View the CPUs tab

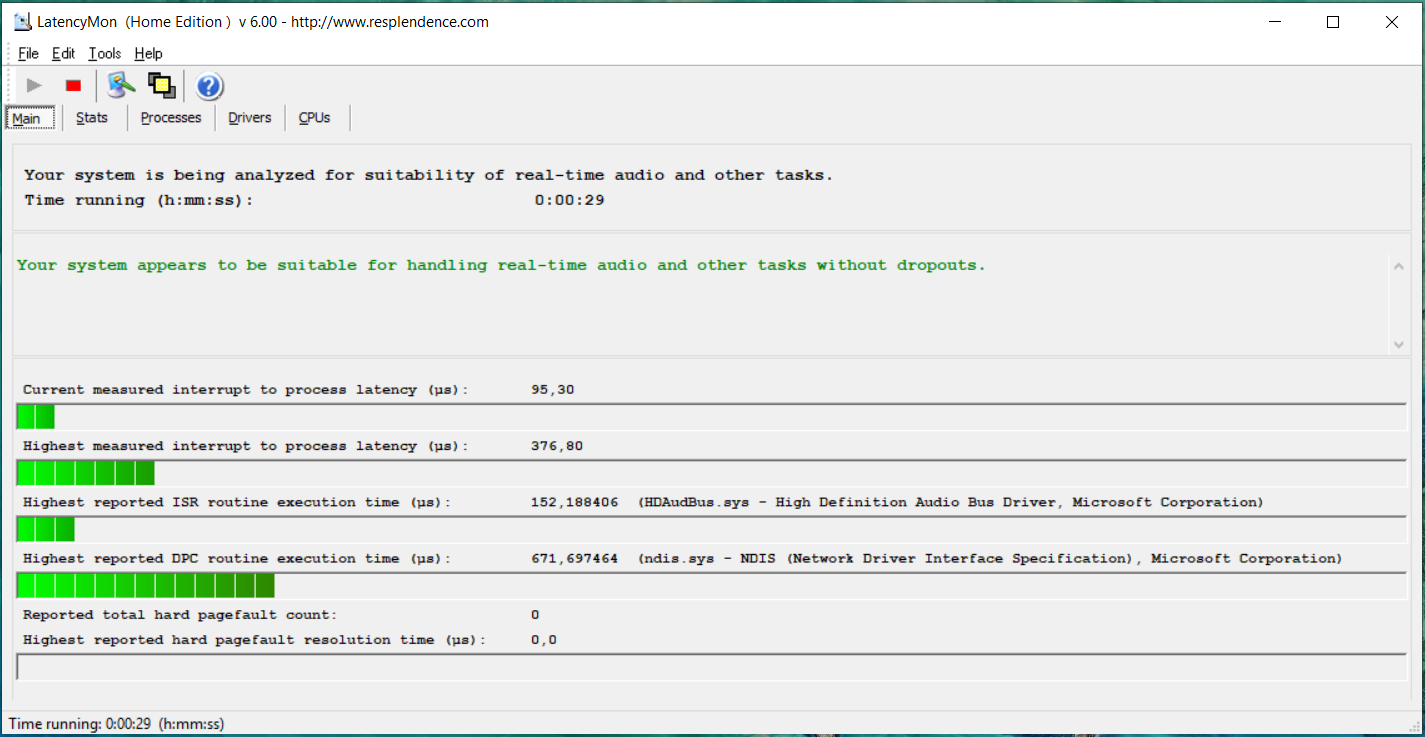coord(314,118)
